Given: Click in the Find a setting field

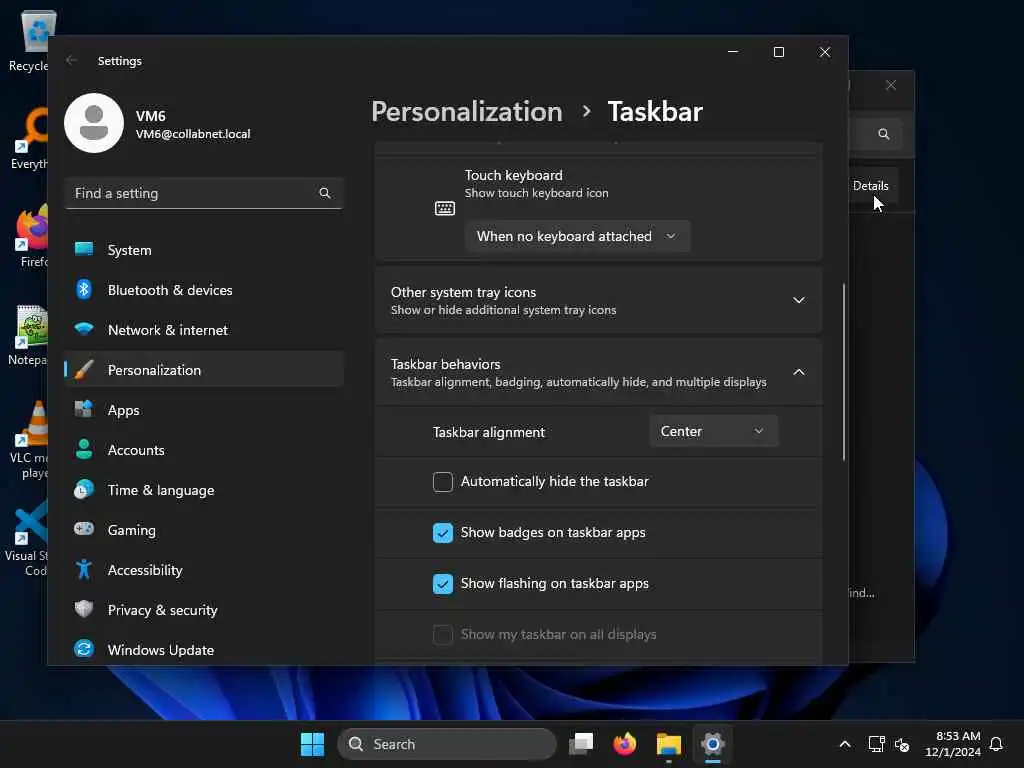Looking at the screenshot, I should tap(204, 193).
